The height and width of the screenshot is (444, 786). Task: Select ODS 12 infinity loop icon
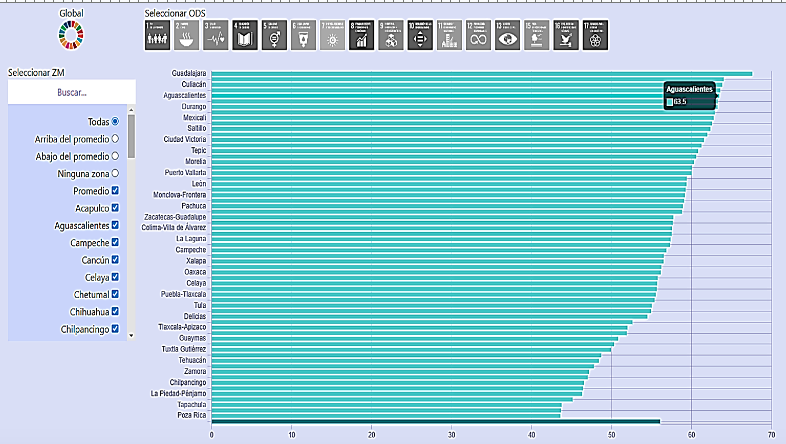[x=478, y=35]
